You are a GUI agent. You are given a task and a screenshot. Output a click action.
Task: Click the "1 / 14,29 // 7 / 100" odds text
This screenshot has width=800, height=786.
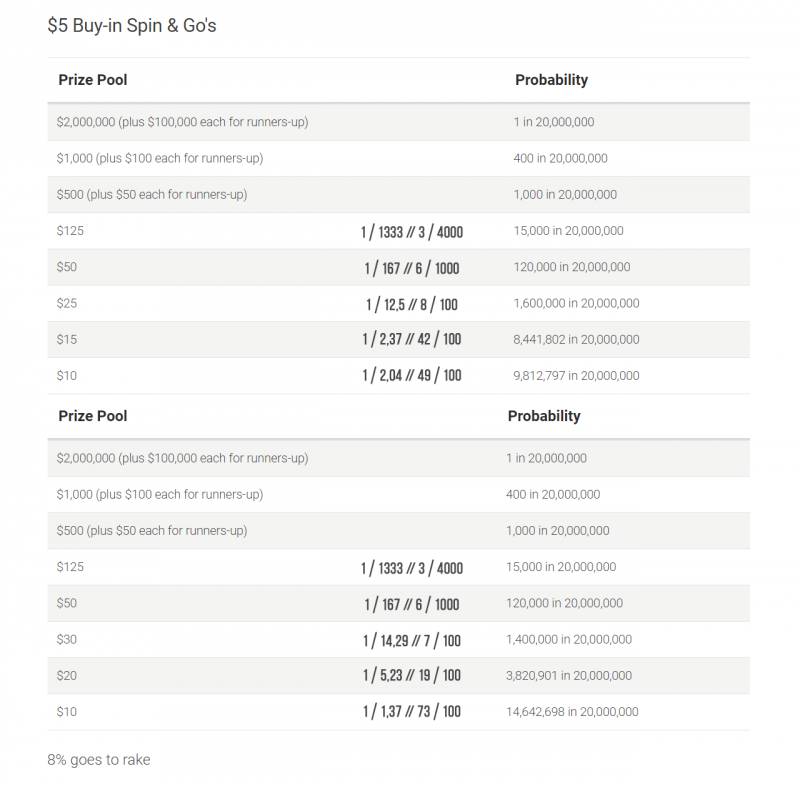point(412,640)
